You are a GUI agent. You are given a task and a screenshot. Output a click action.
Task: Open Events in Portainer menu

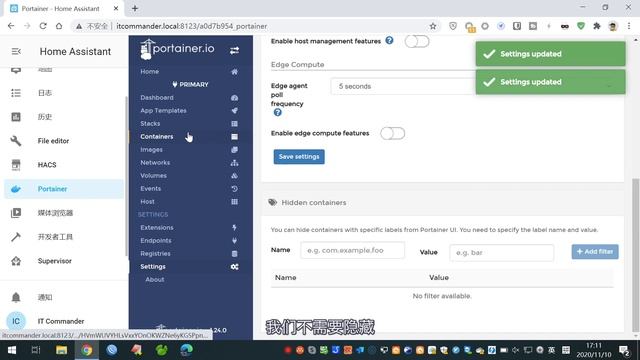coord(151,189)
